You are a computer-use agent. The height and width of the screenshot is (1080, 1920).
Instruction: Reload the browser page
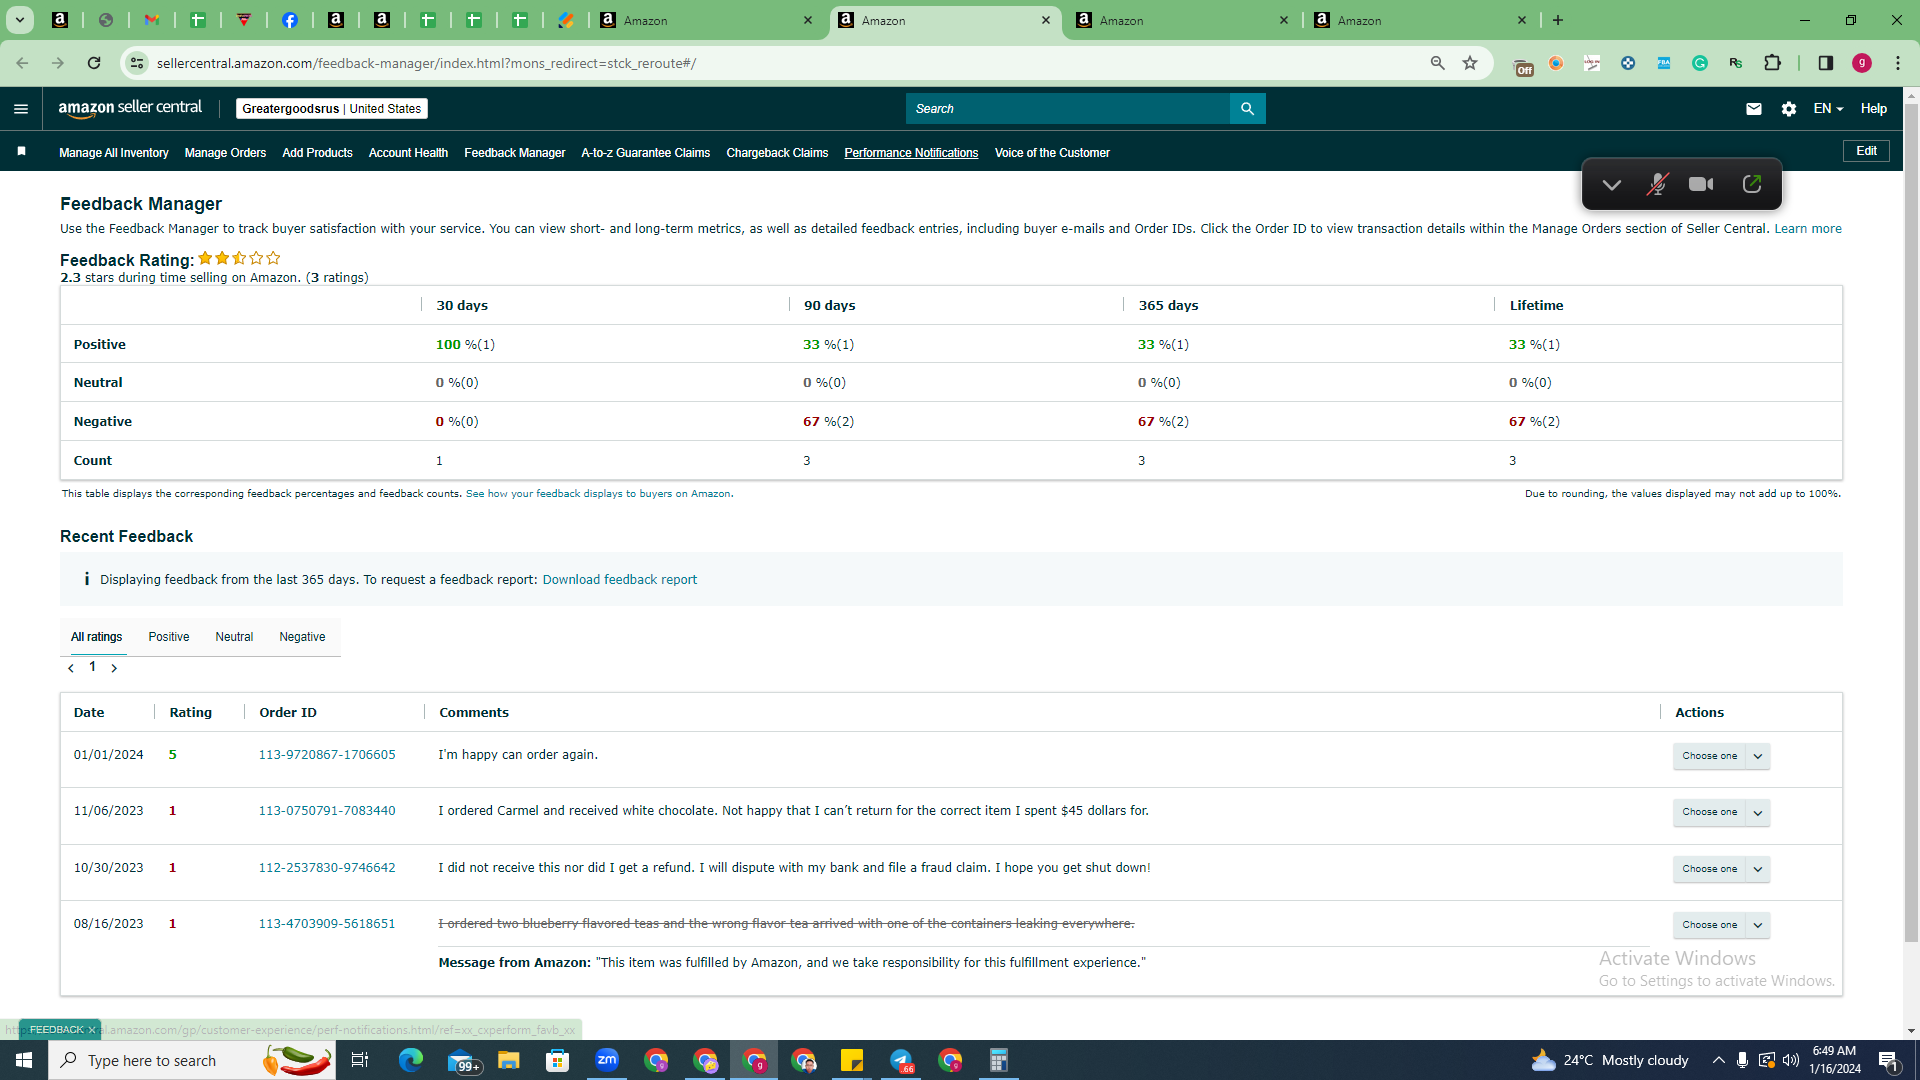click(x=94, y=63)
